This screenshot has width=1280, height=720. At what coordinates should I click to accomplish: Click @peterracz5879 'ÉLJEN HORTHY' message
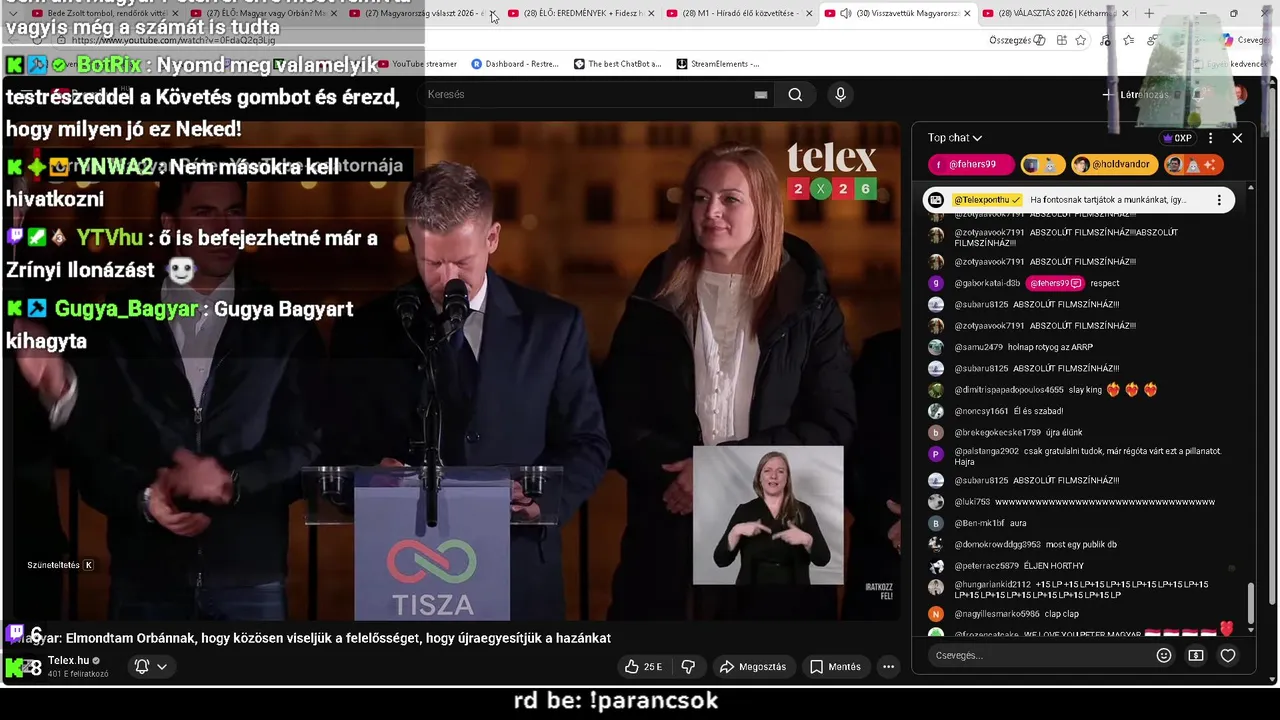(x=1005, y=566)
